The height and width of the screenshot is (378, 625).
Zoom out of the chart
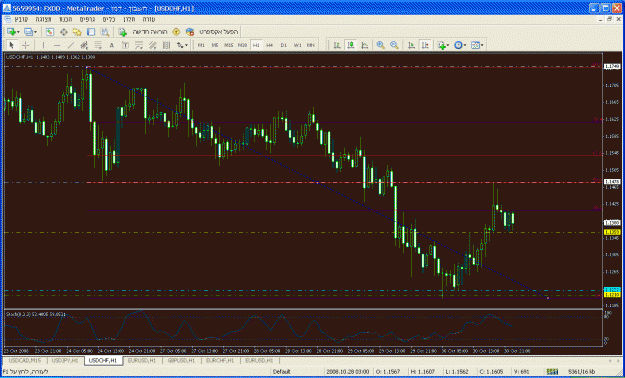point(394,45)
